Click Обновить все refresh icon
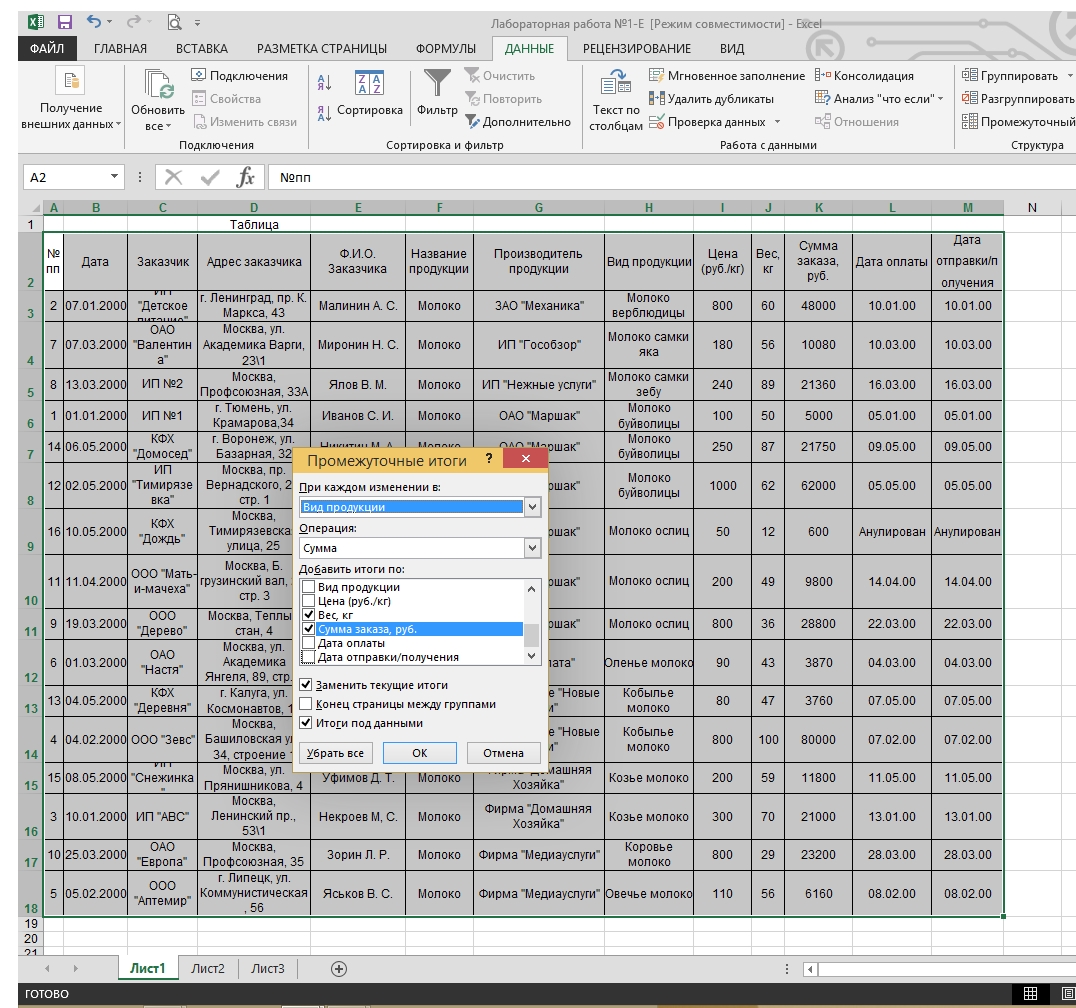The height and width of the screenshot is (1008, 1076). (x=159, y=84)
